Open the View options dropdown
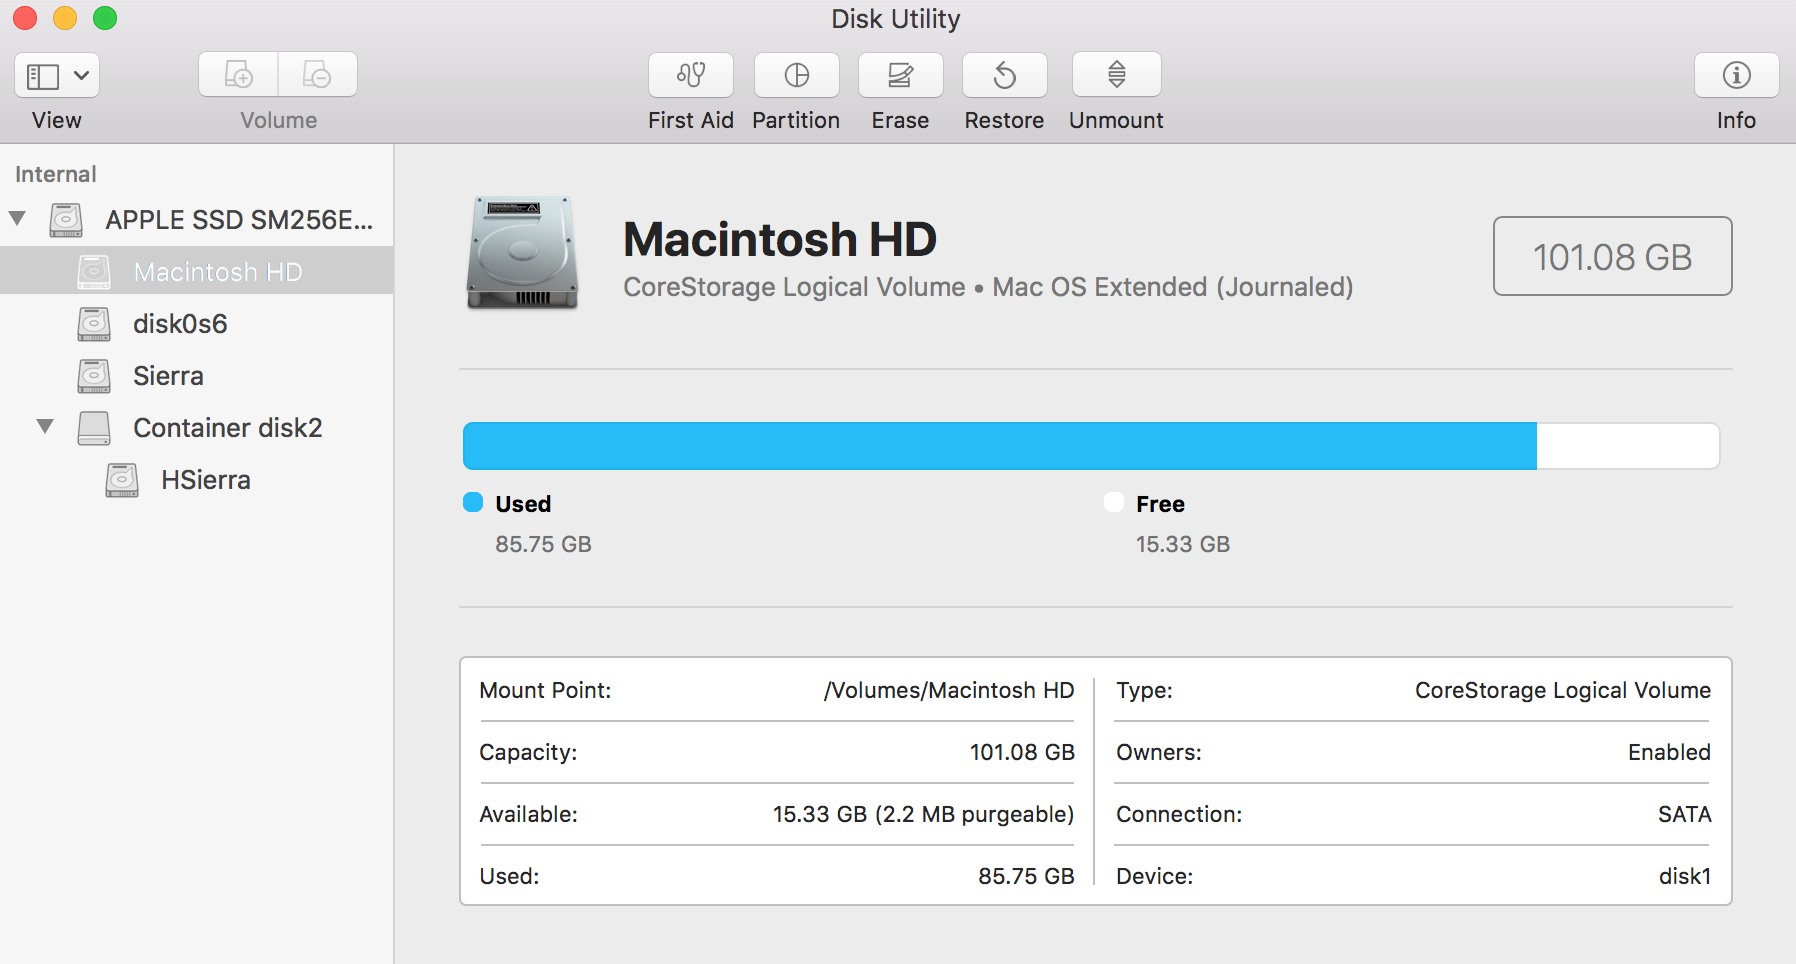 56,74
